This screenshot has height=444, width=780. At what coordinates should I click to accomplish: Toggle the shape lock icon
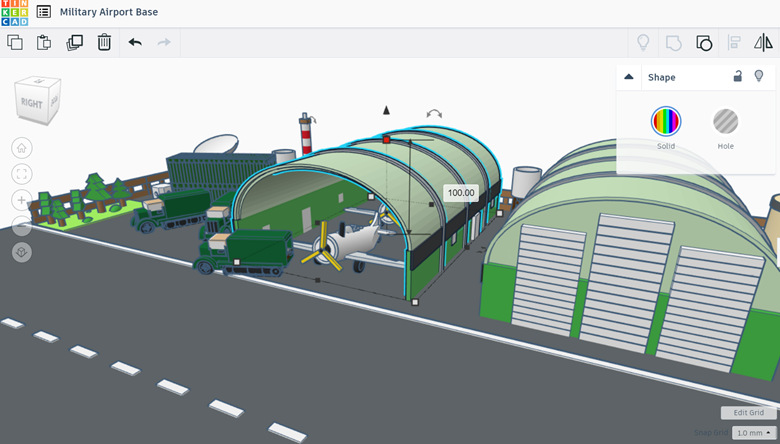738,76
